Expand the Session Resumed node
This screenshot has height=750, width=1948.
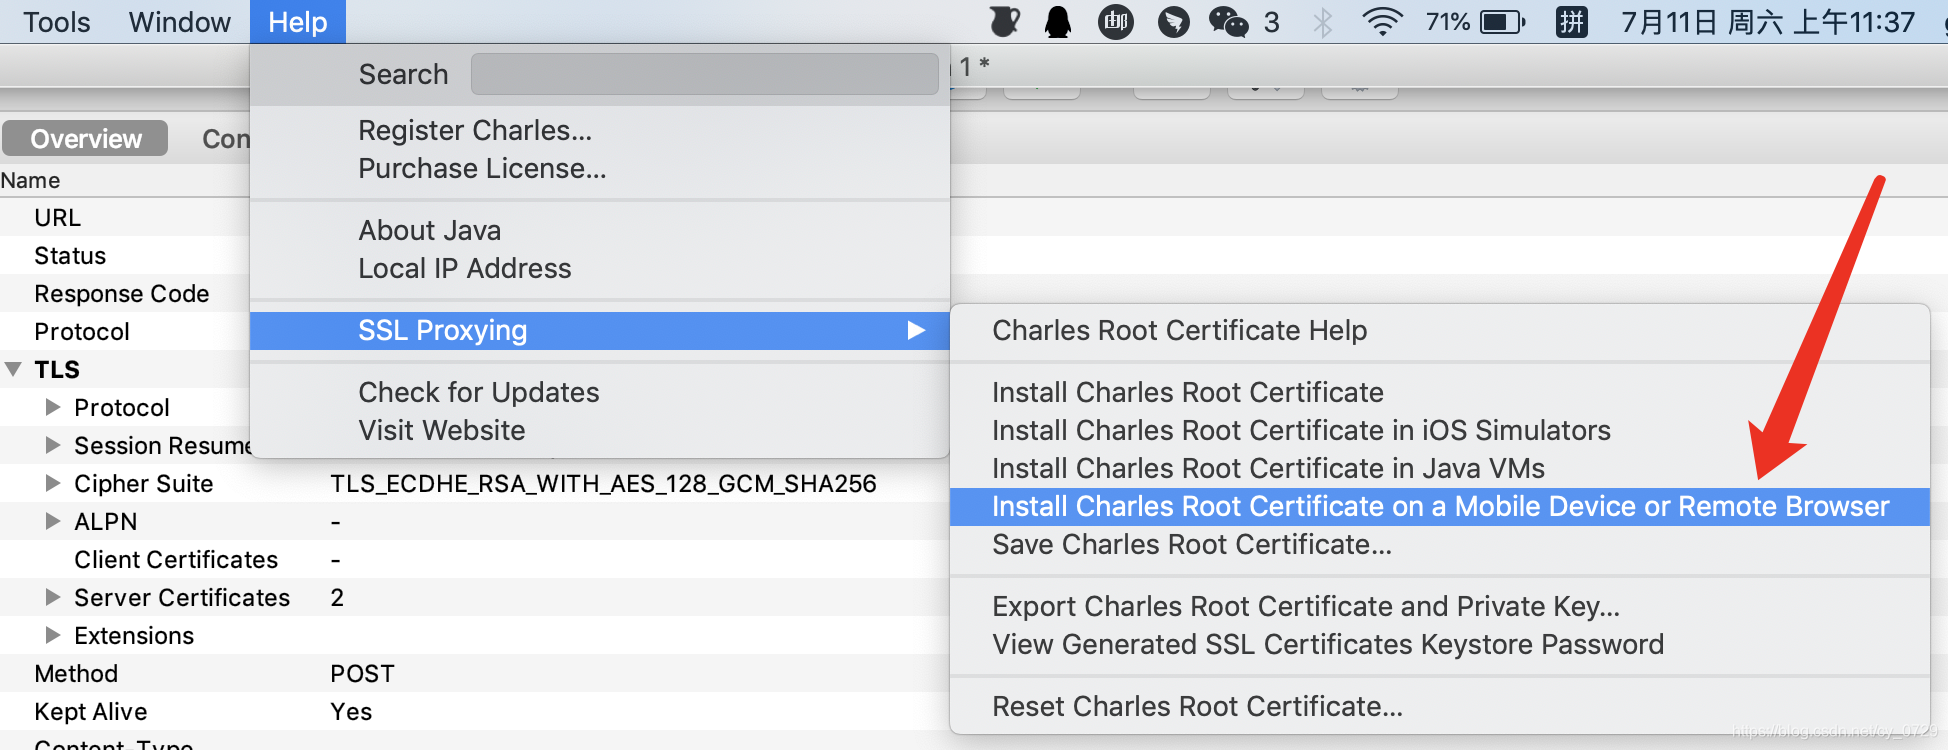coord(53,445)
